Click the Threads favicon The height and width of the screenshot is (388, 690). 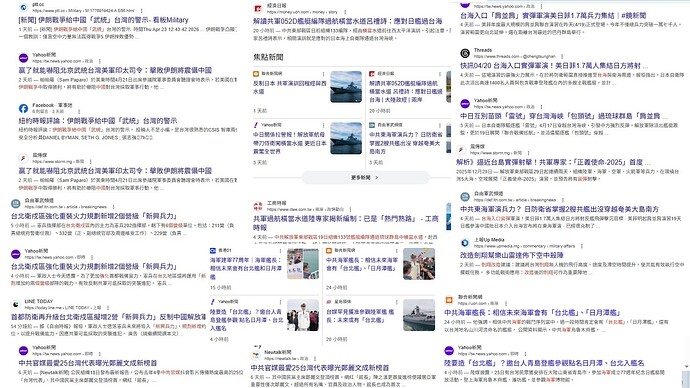pos(465,53)
